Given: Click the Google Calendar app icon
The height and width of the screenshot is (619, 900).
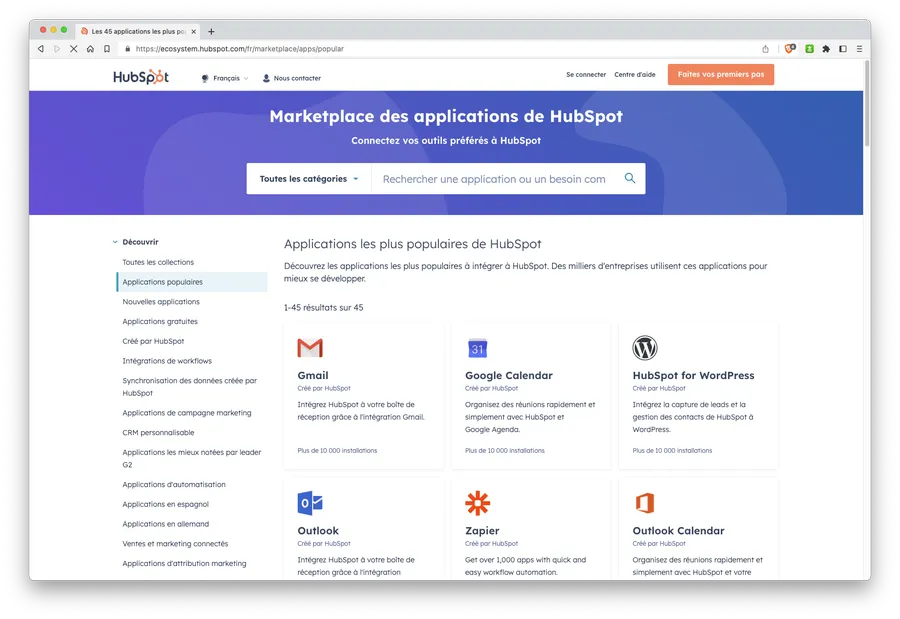Looking at the screenshot, I should 478,348.
